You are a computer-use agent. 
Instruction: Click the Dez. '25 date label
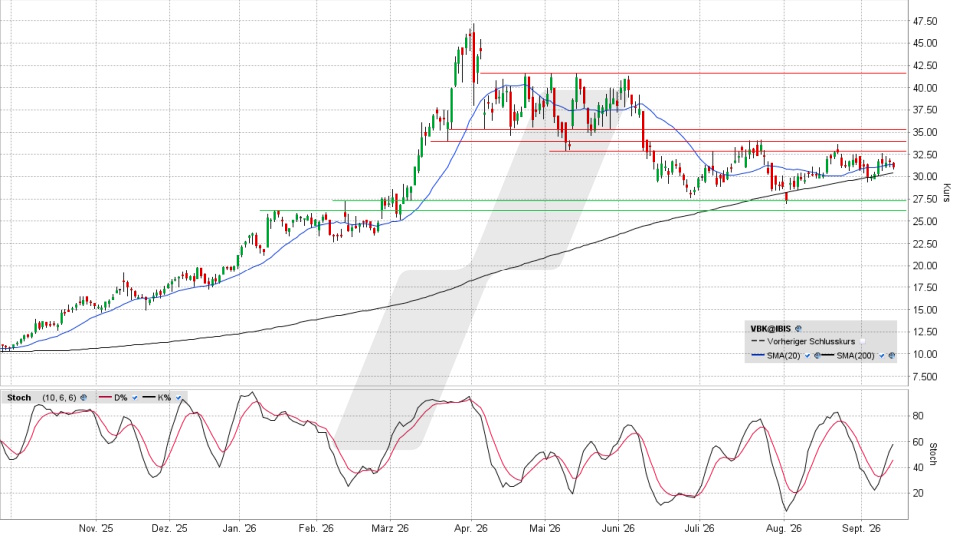(x=170, y=528)
